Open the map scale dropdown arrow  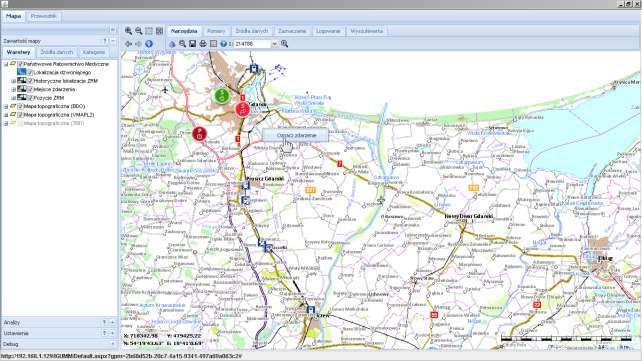pyautogui.click(x=274, y=44)
